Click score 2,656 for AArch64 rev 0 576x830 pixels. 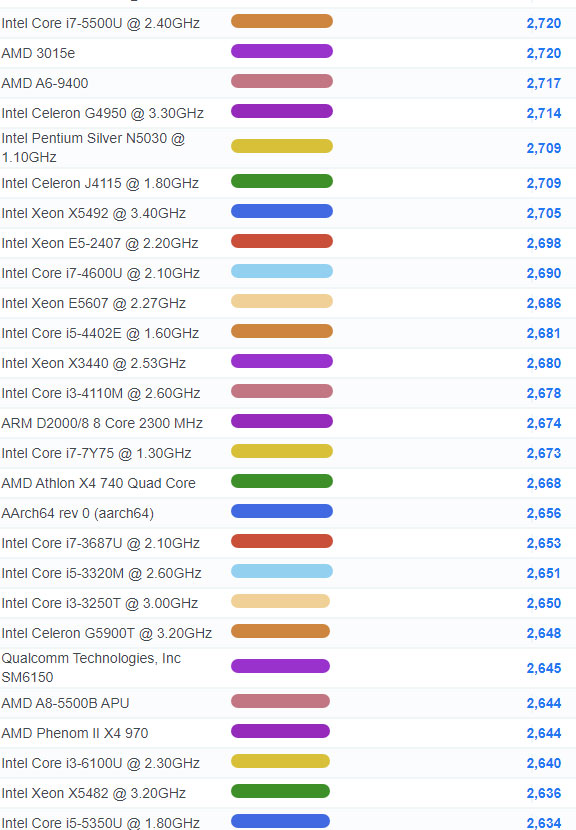544,513
